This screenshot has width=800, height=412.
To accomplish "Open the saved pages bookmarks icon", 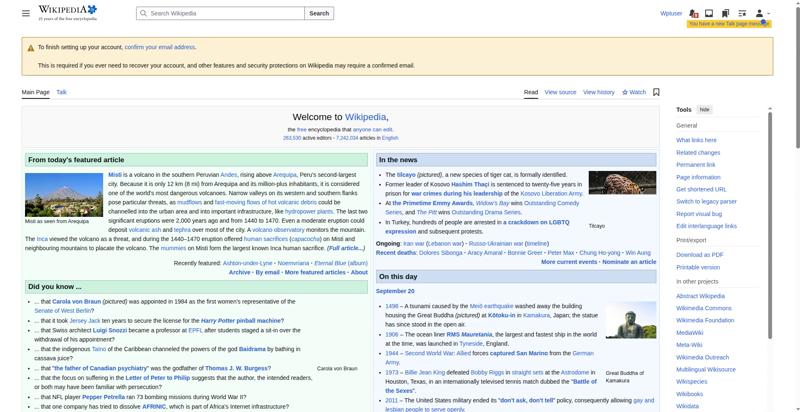I will 725,13.
